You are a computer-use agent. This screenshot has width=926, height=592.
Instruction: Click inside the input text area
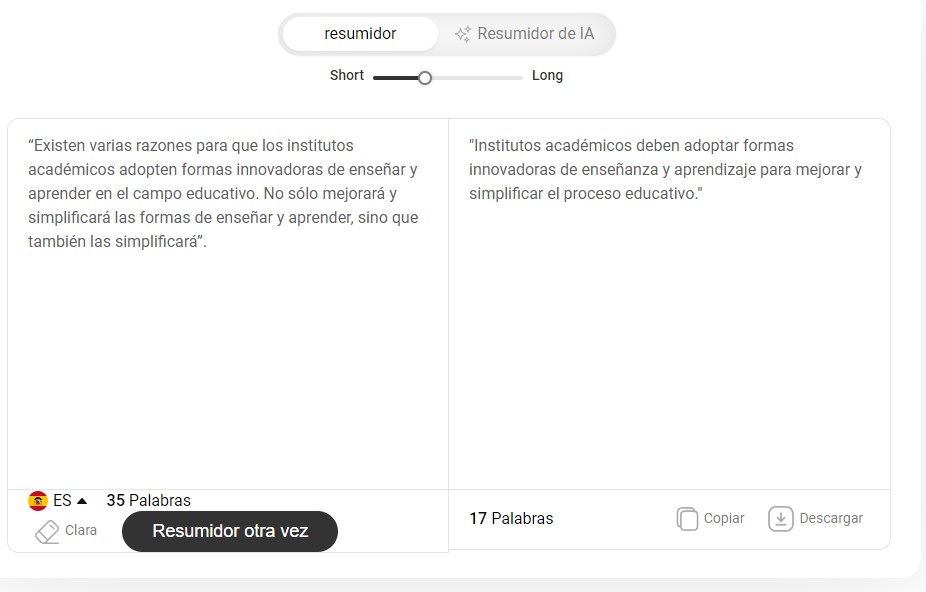click(228, 304)
